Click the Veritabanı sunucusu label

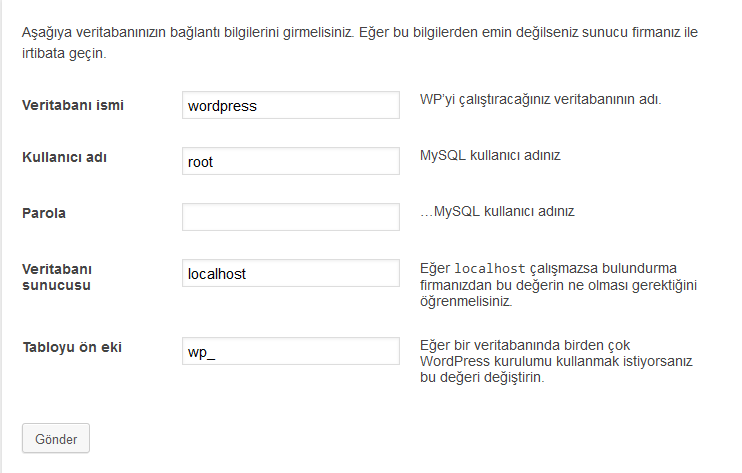click(x=57, y=277)
